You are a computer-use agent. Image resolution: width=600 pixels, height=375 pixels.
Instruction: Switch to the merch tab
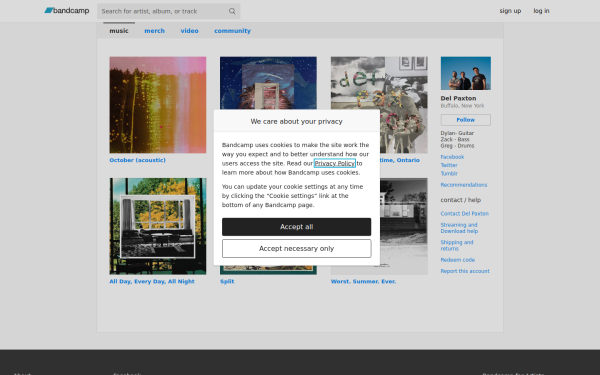[x=155, y=31]
